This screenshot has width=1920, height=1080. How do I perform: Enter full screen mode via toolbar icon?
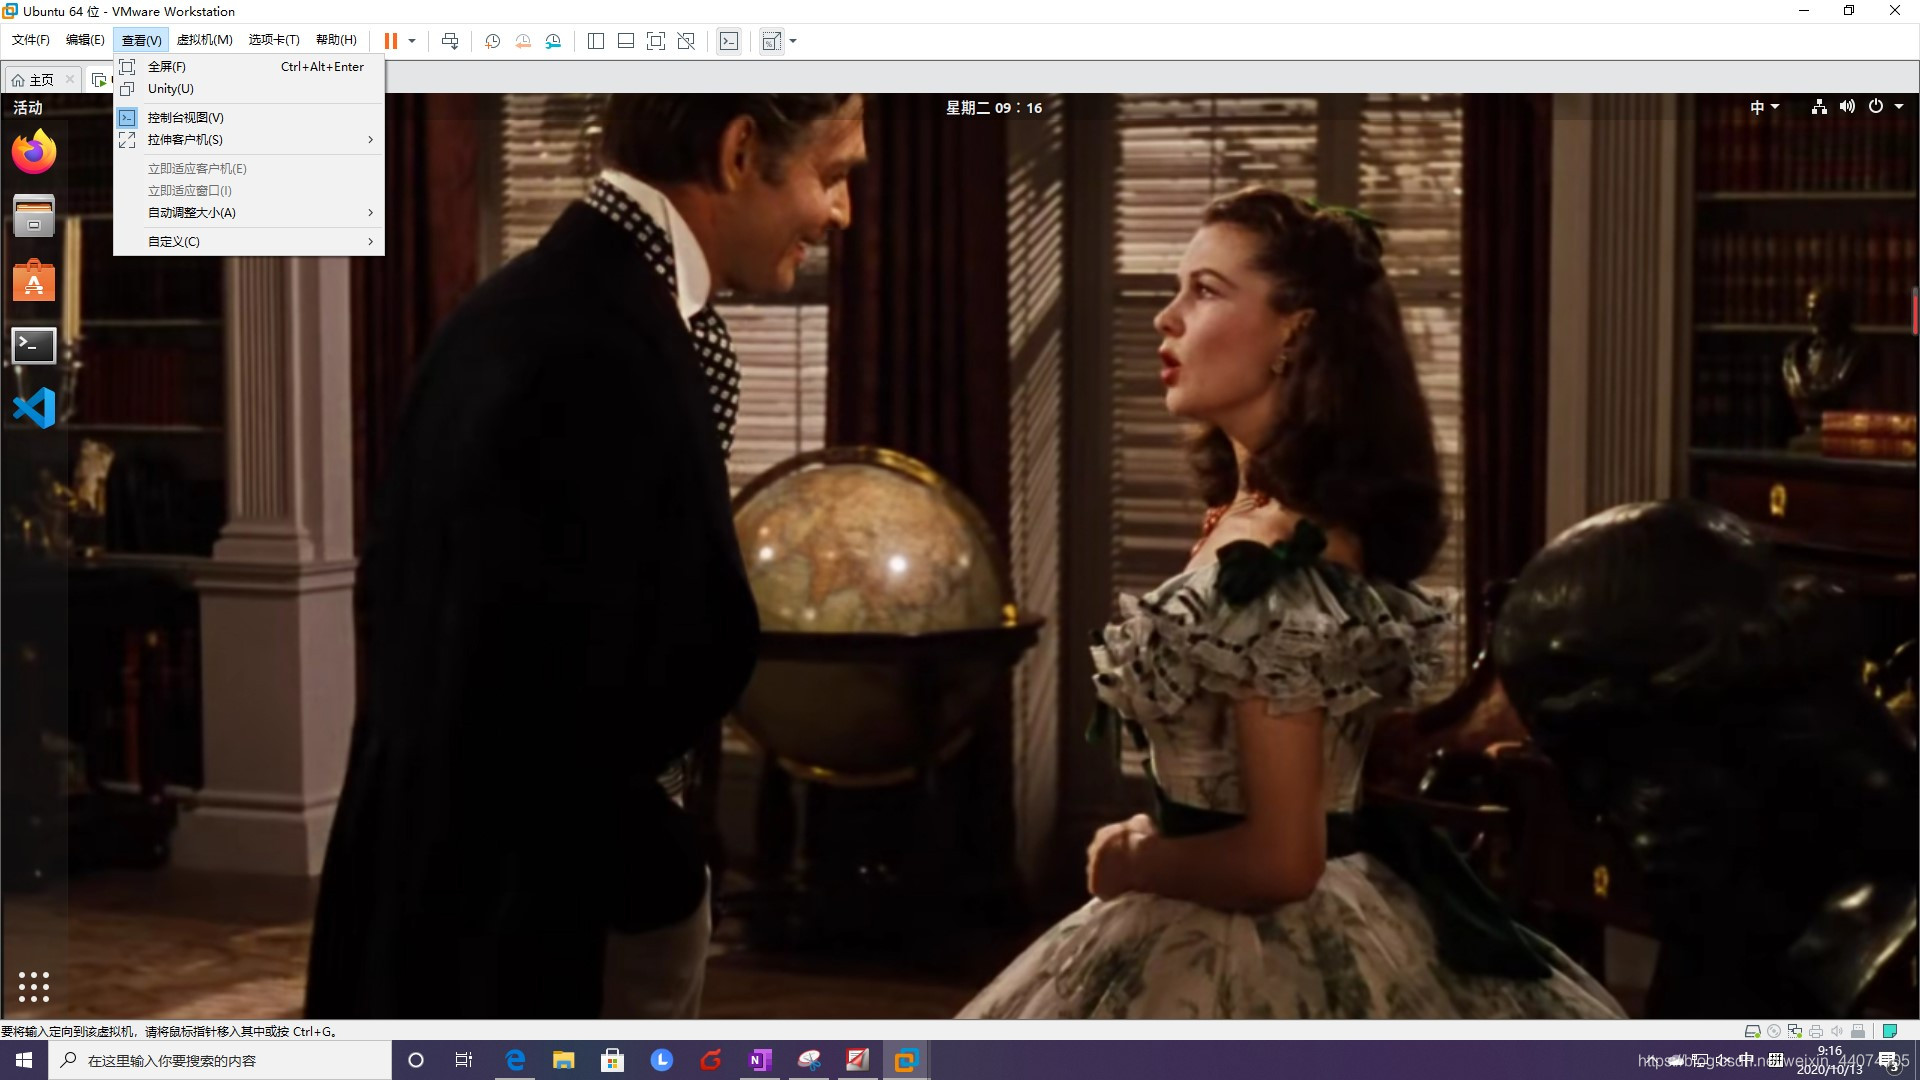[656, 41]
